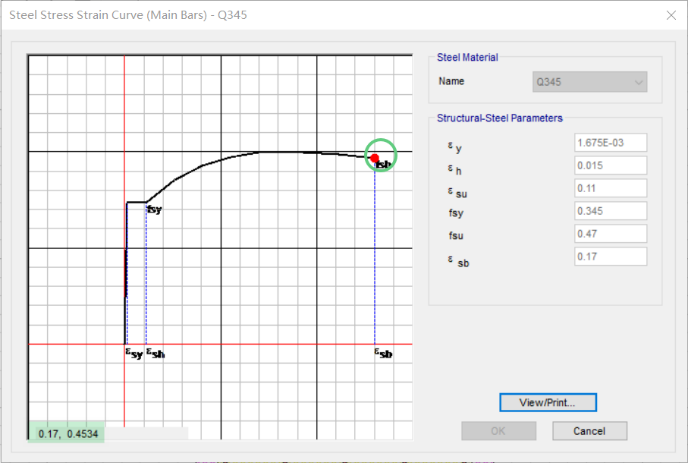688x463 pixels.
Task: Click the OK button
Action: click(497, 431)
